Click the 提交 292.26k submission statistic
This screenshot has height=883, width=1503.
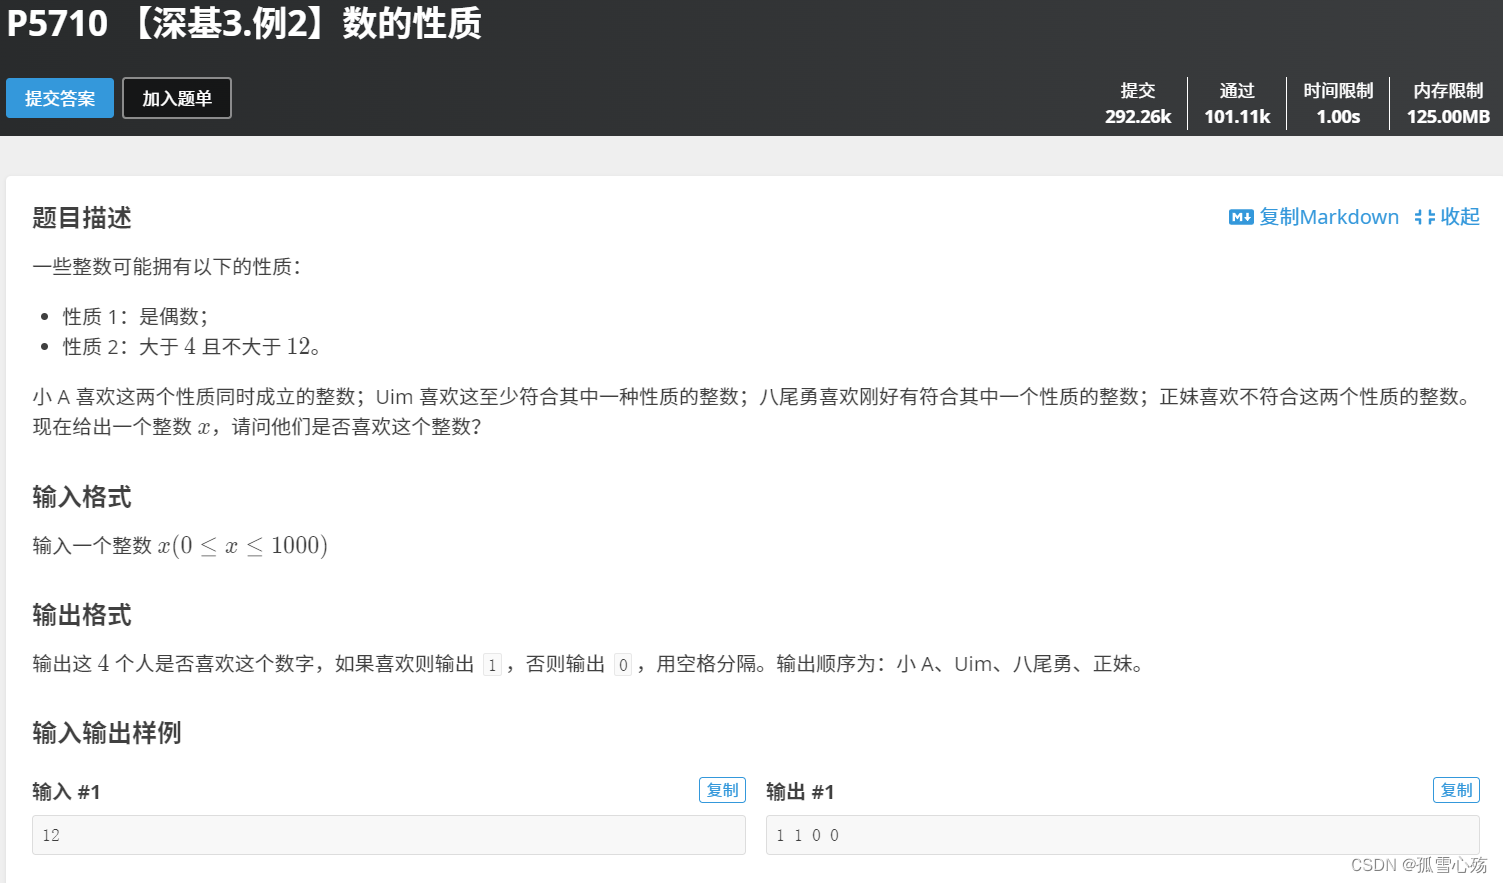(x=1138, y=103)
